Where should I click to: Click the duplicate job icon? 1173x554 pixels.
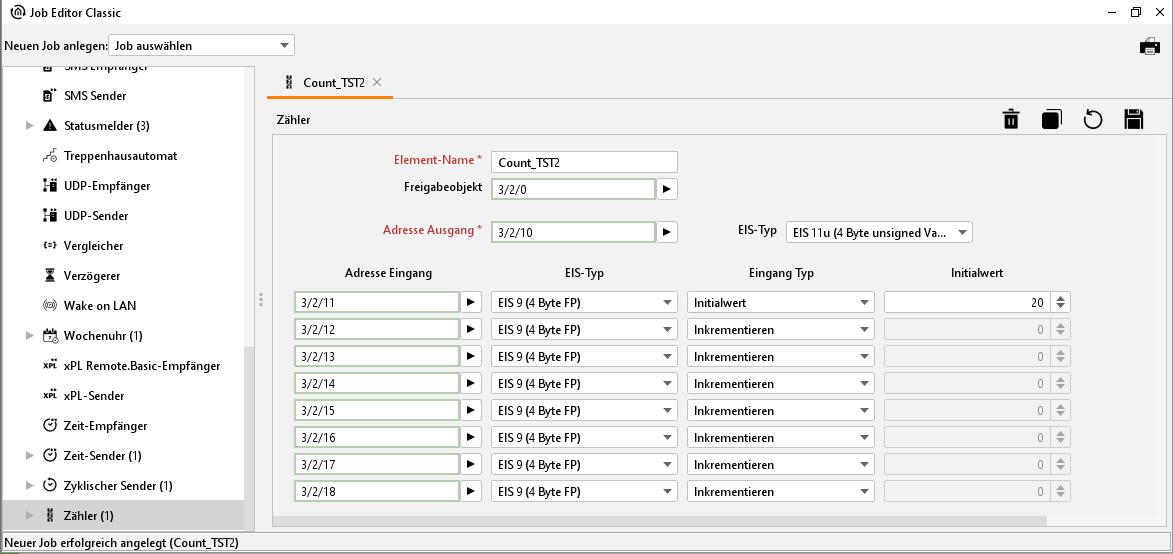tap(1051, 120)
